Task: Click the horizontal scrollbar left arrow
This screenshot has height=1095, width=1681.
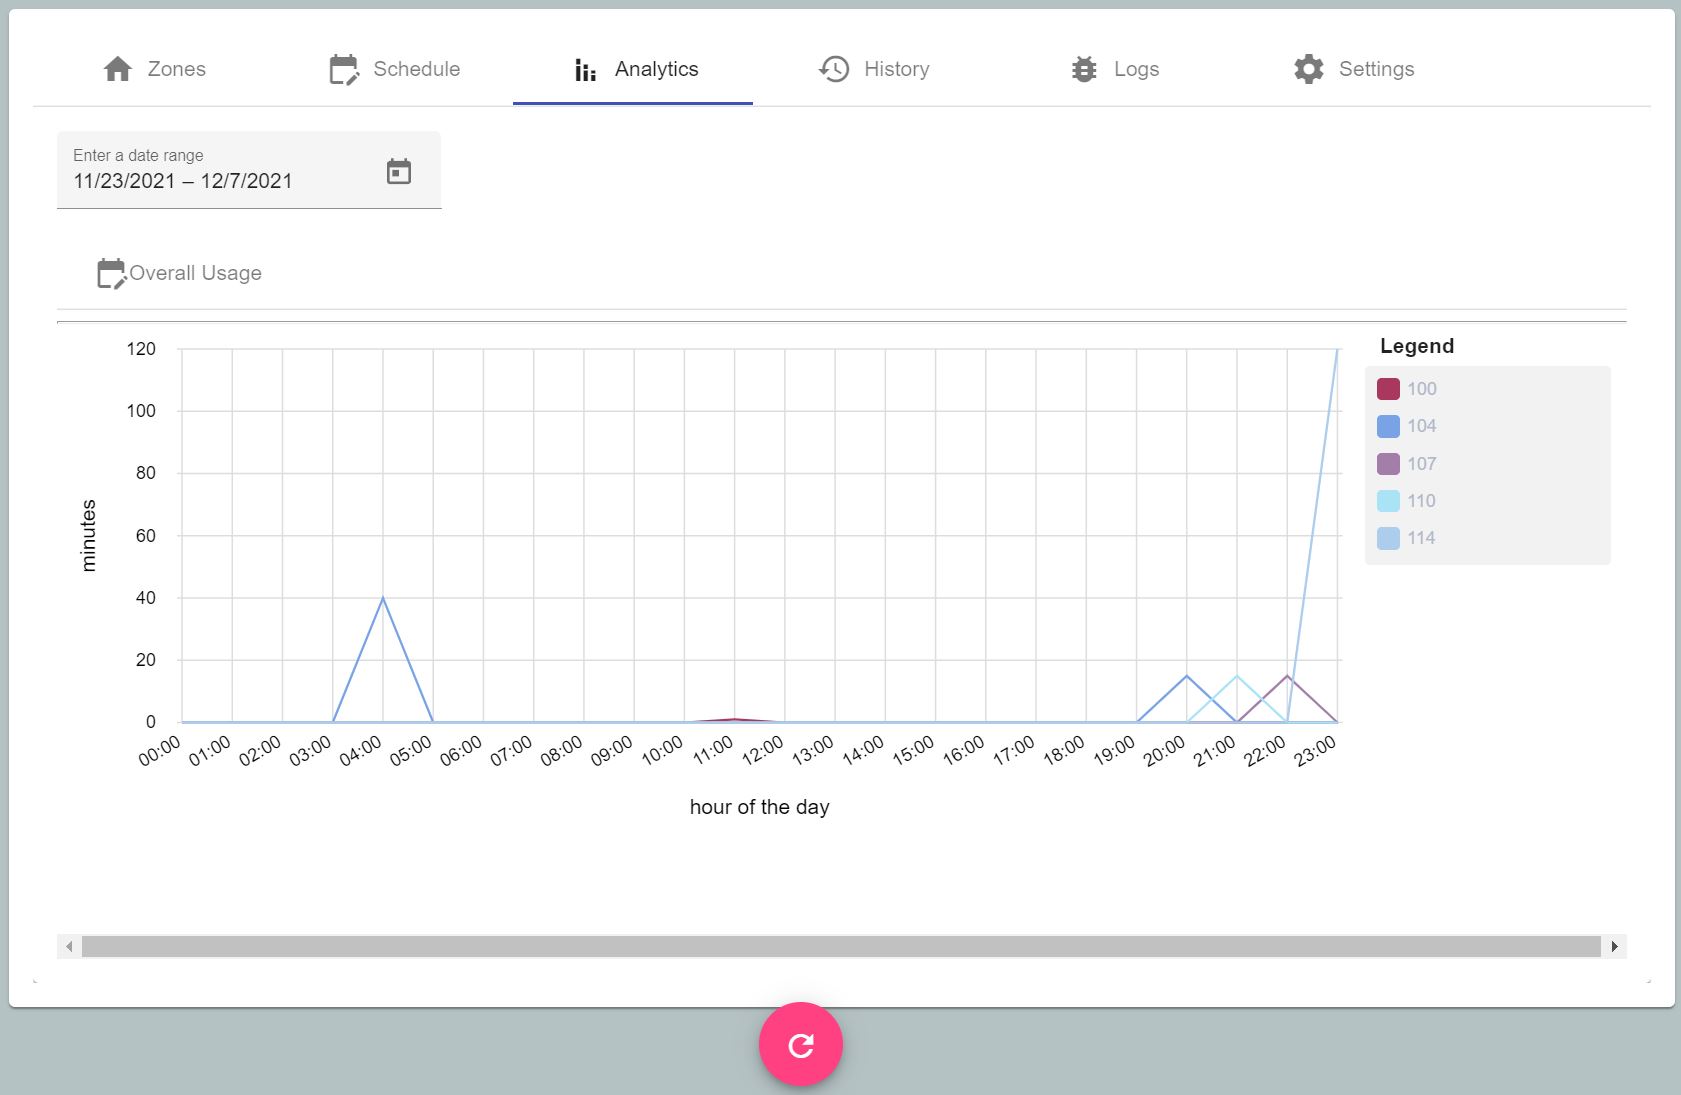Action: 69,946
